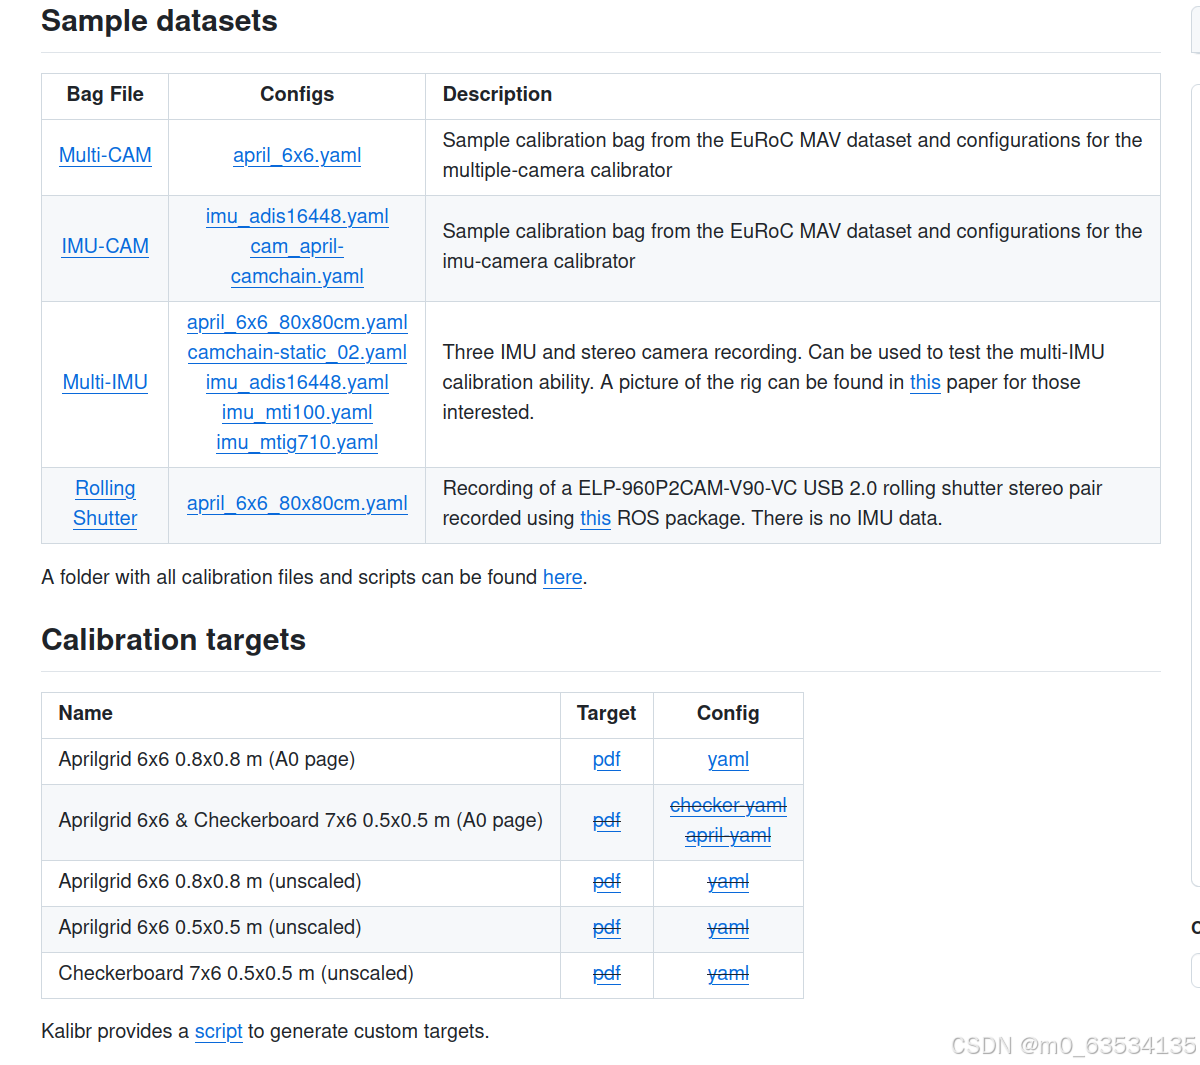Download the Multi-IMU bag file
Image resolution: width=1200 pixels, height=1065 pixels.
[x=105, y=382]
